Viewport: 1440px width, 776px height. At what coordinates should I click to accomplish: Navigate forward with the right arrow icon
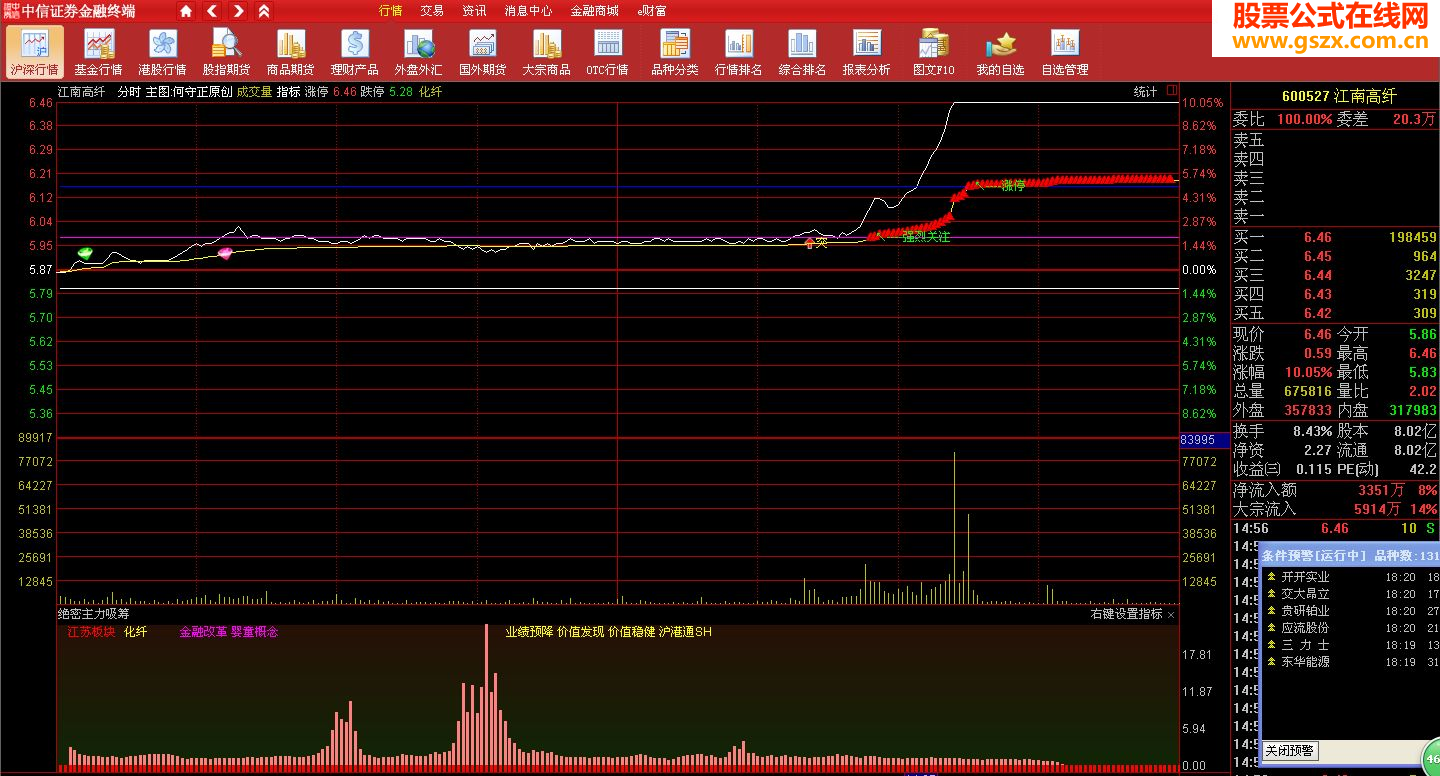238,11
